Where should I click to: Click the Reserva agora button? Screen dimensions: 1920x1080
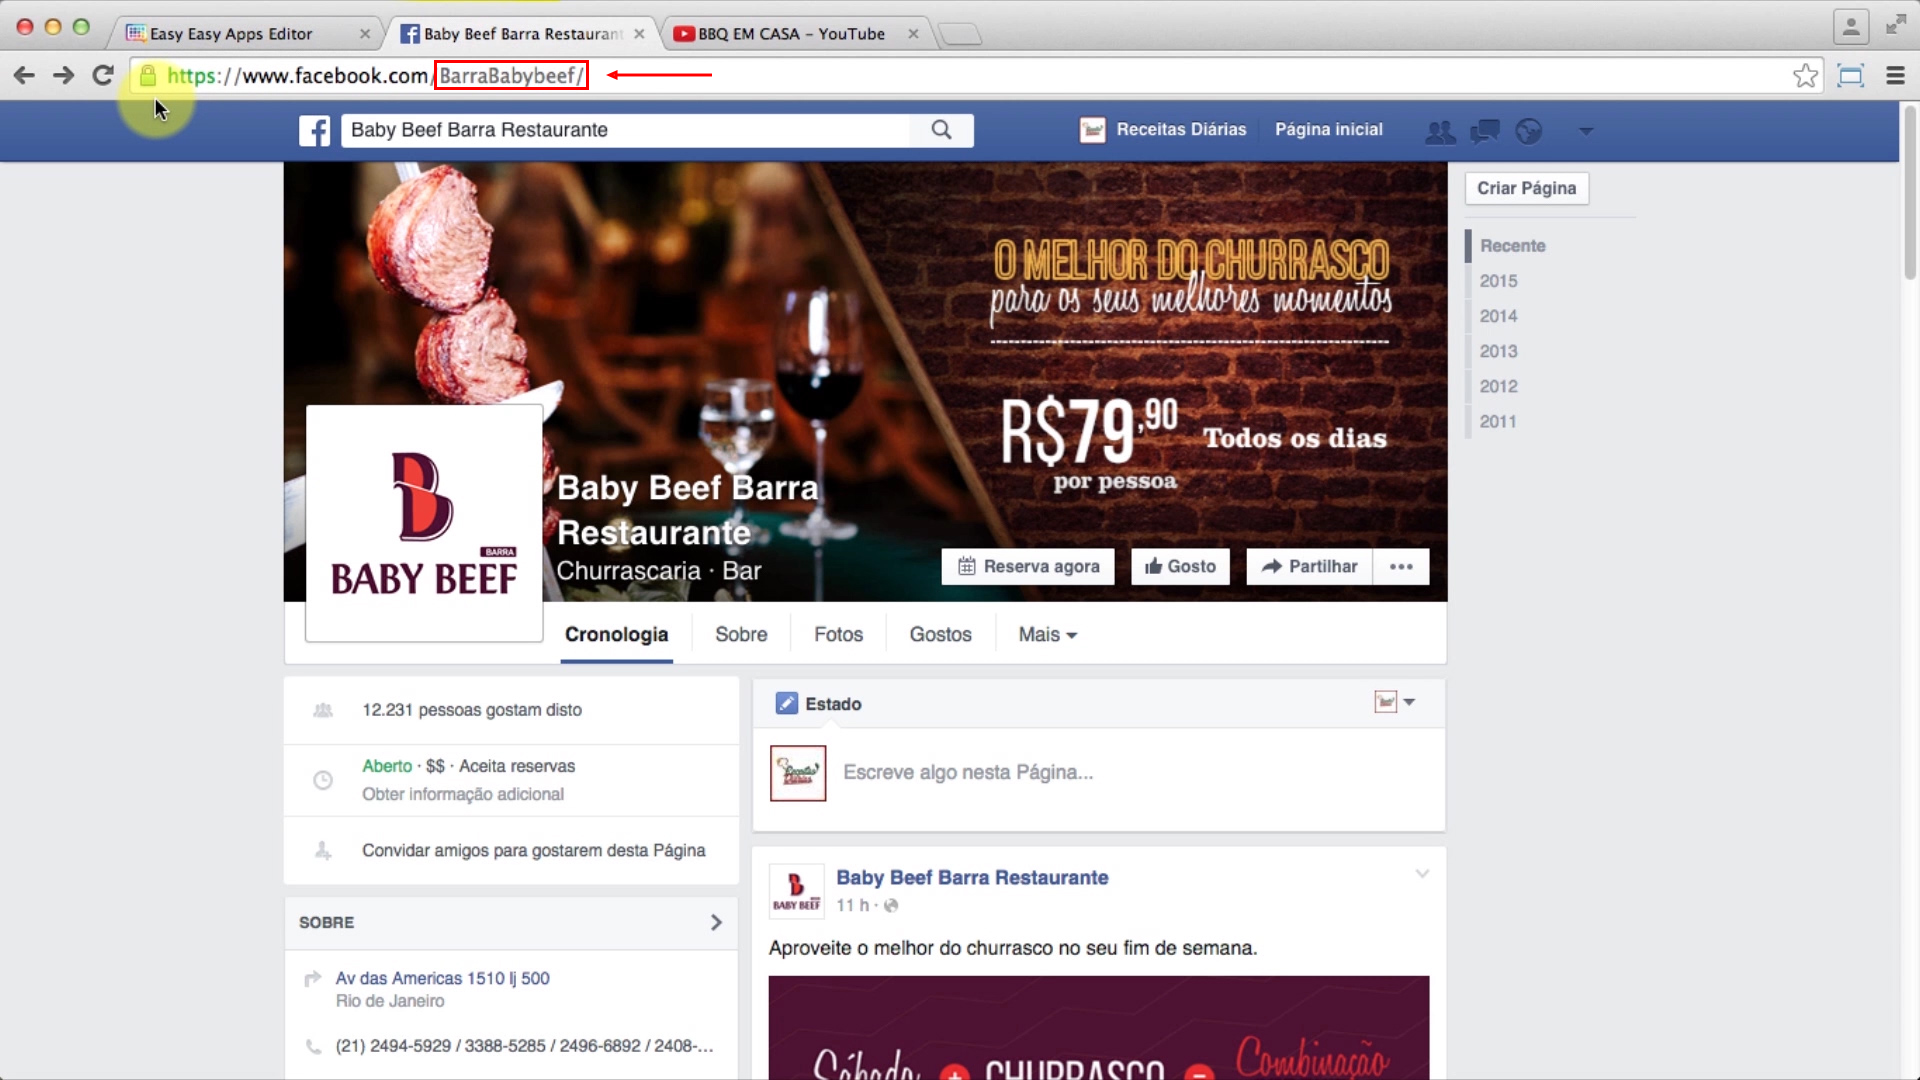[1029, 566]
